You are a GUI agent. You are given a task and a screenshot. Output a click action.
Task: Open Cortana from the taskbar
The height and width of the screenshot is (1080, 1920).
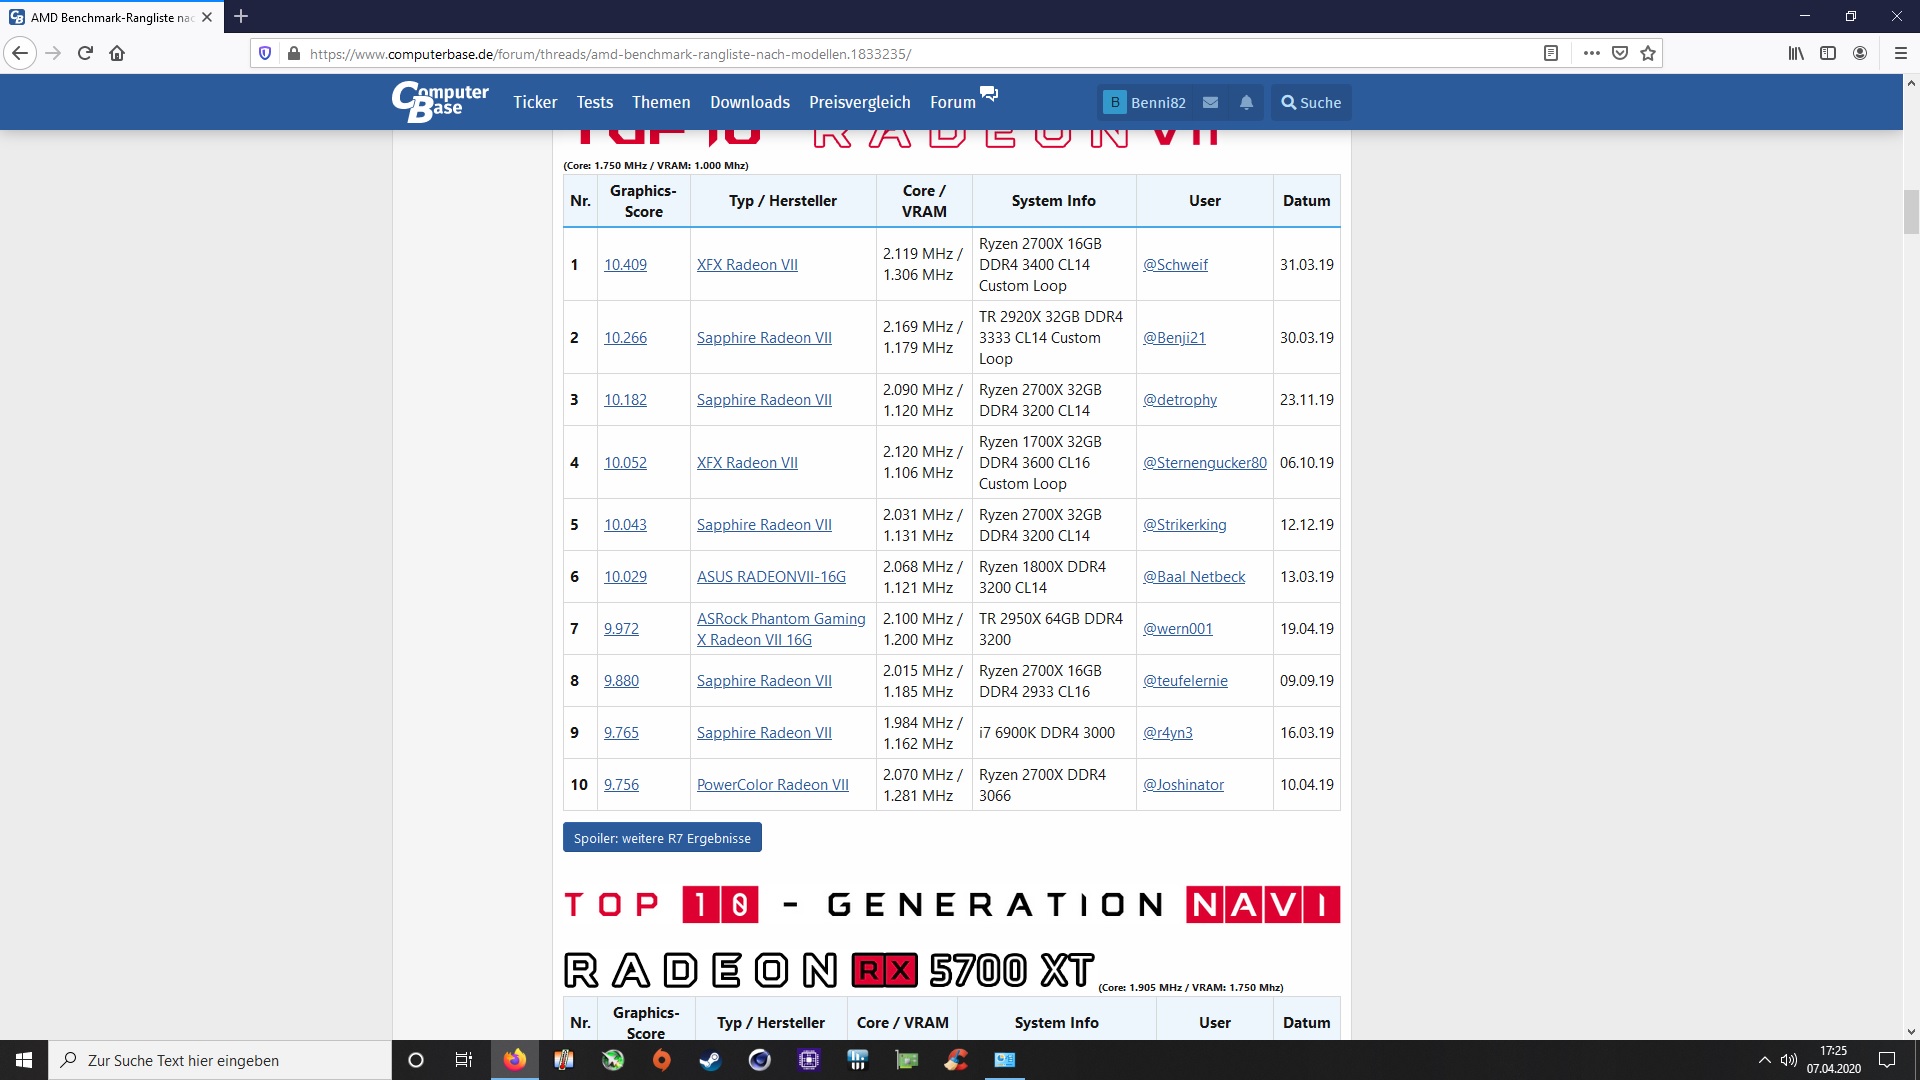[x=416, y=1060]
